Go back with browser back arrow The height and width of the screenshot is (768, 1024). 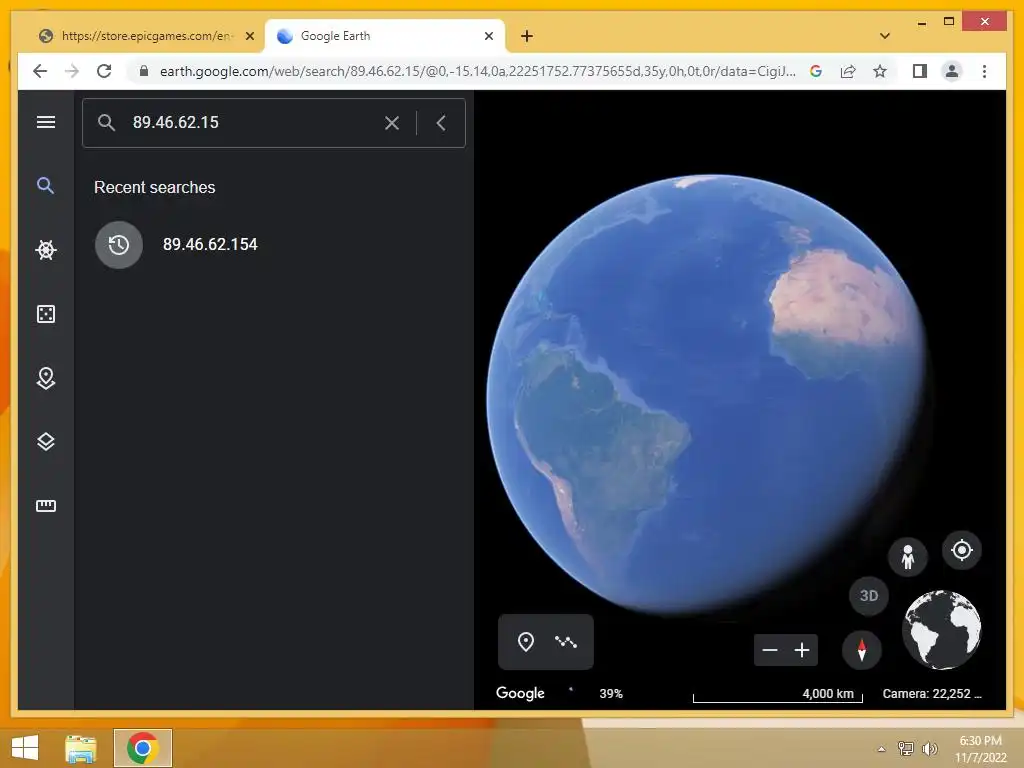[x=40, y=71]
